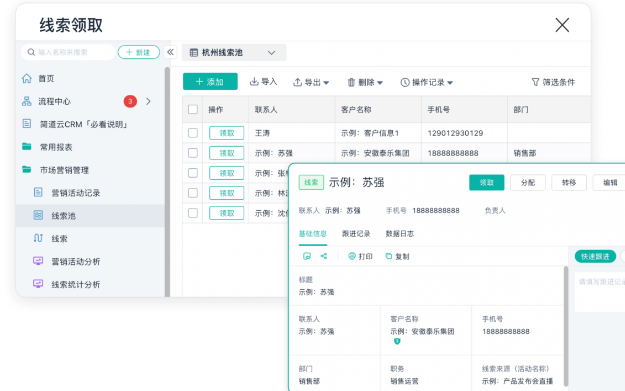Click 领取 in the third table row
The width and height of the screenshot is (625, 391).
[226, 173]
